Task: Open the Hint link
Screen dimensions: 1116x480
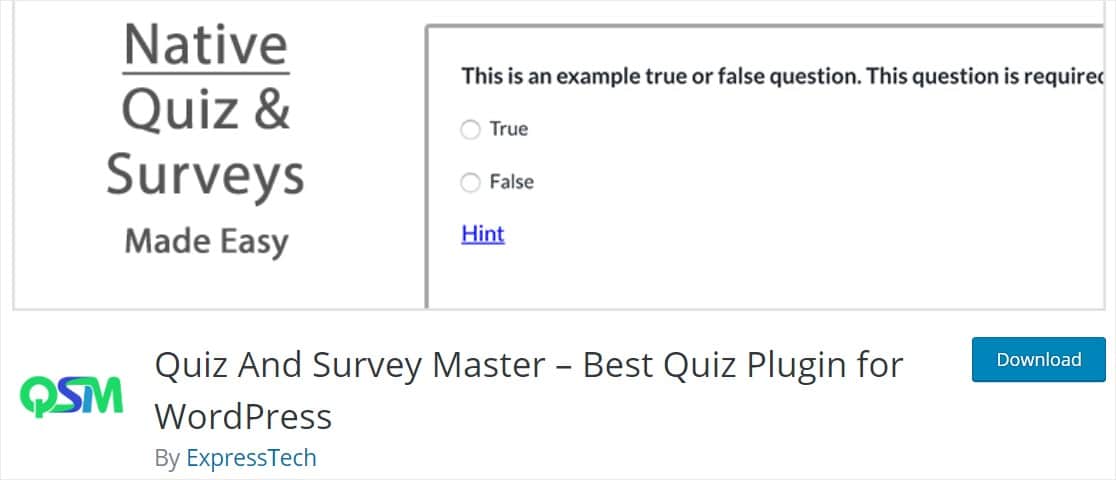Action: pyautogui.click(x=483, y=234)
